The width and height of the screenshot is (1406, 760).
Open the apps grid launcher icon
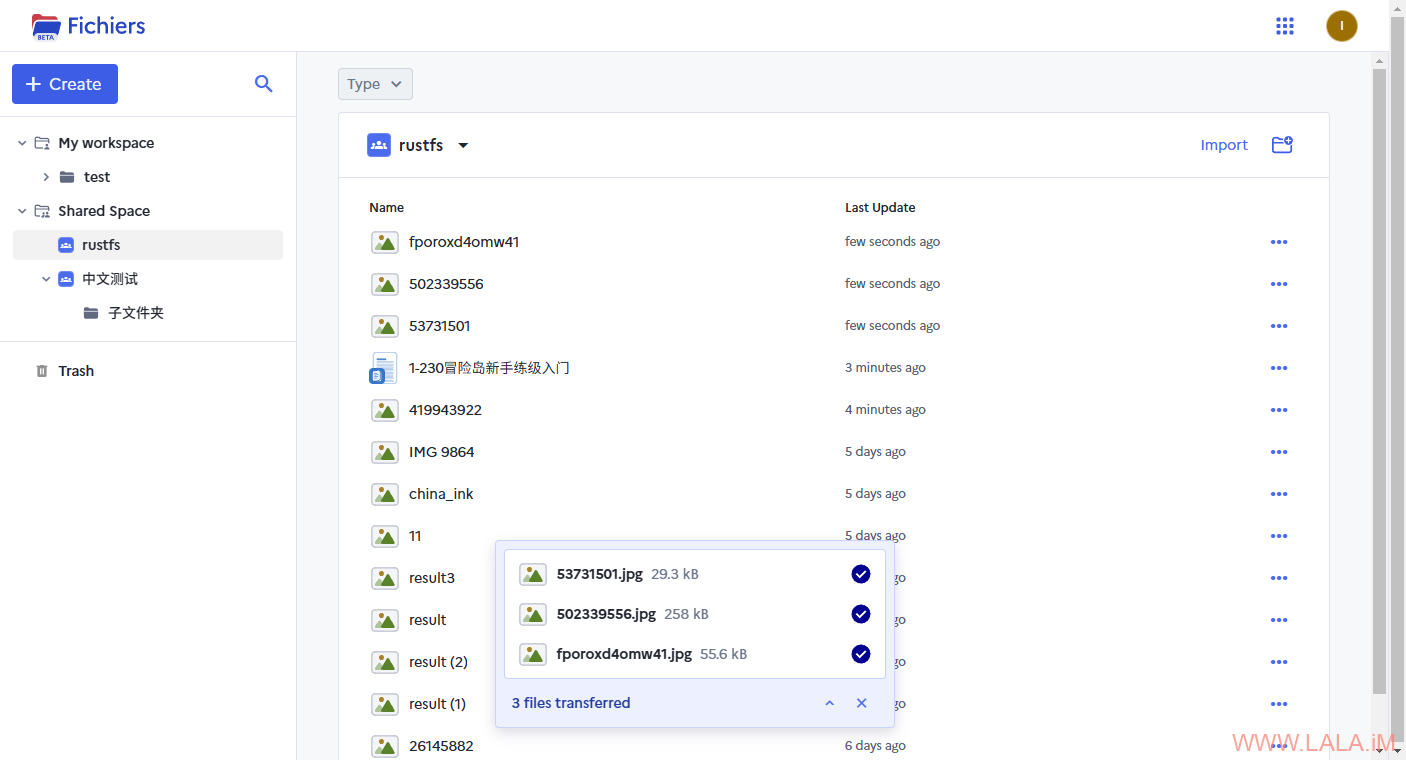(x=1285, y=26)
